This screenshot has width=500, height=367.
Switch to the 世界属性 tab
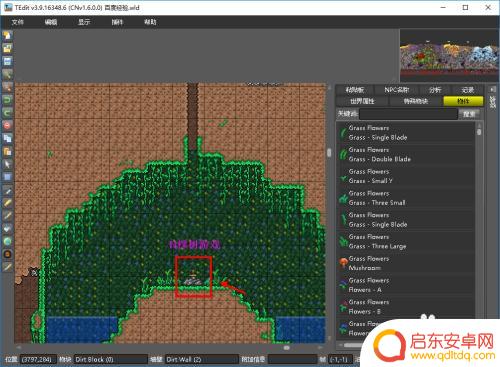point(362,101)
